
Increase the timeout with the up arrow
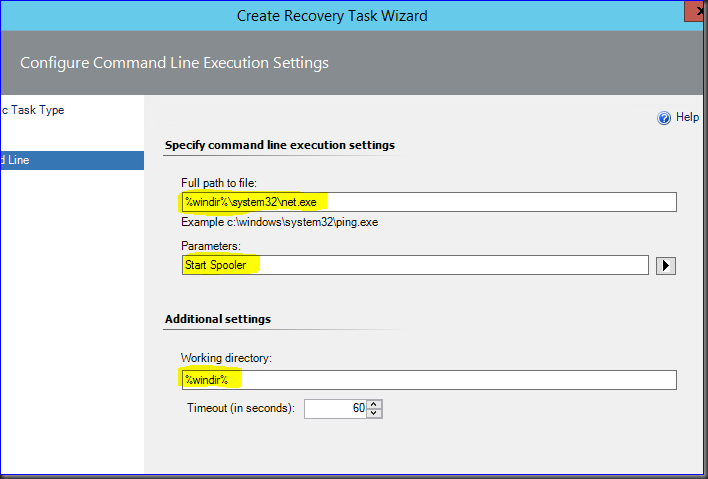[374, 404]
